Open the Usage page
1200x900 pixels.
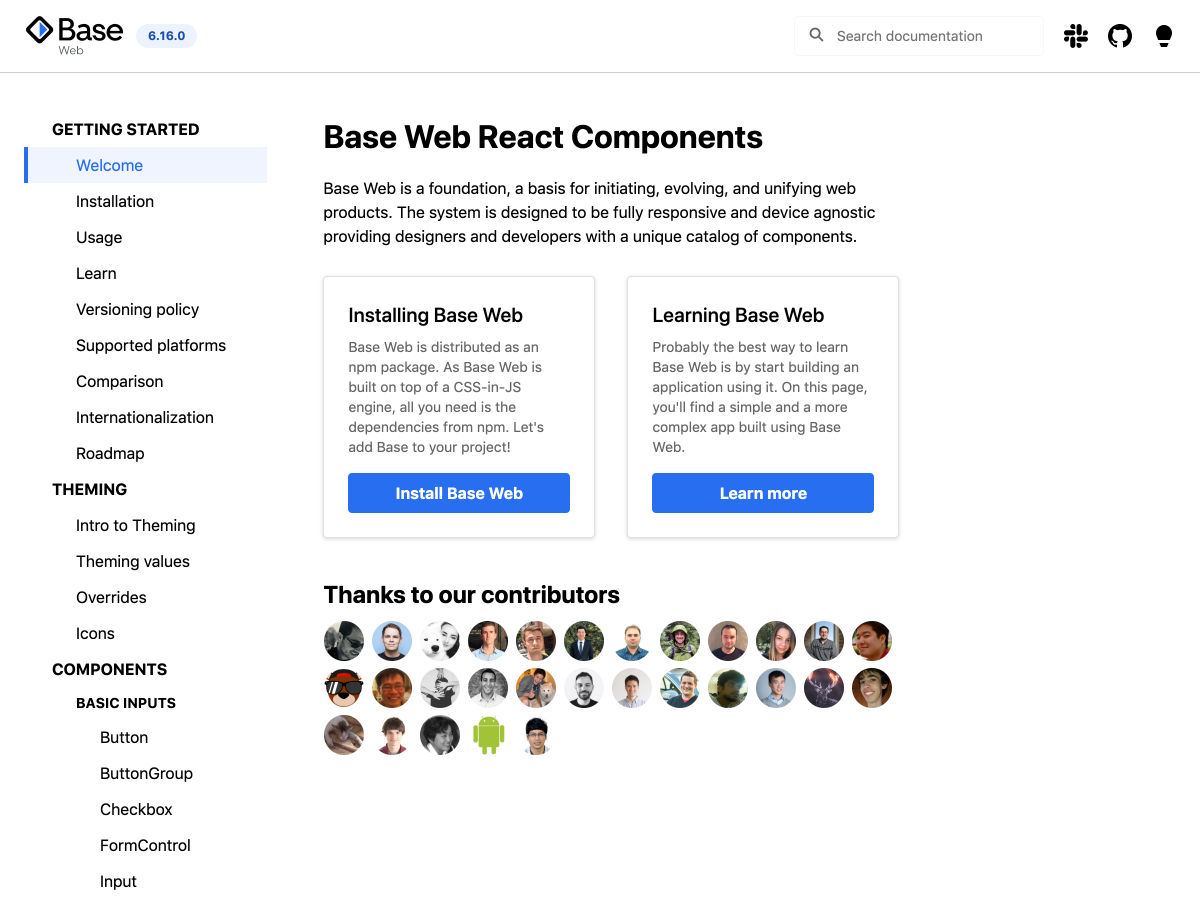[99, 237]
